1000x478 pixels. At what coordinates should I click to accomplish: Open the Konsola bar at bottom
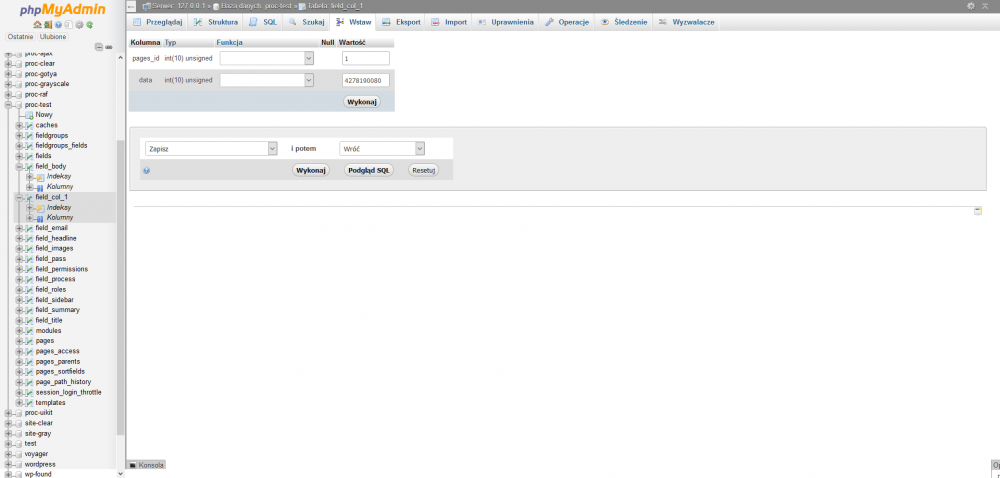(147, 465)
